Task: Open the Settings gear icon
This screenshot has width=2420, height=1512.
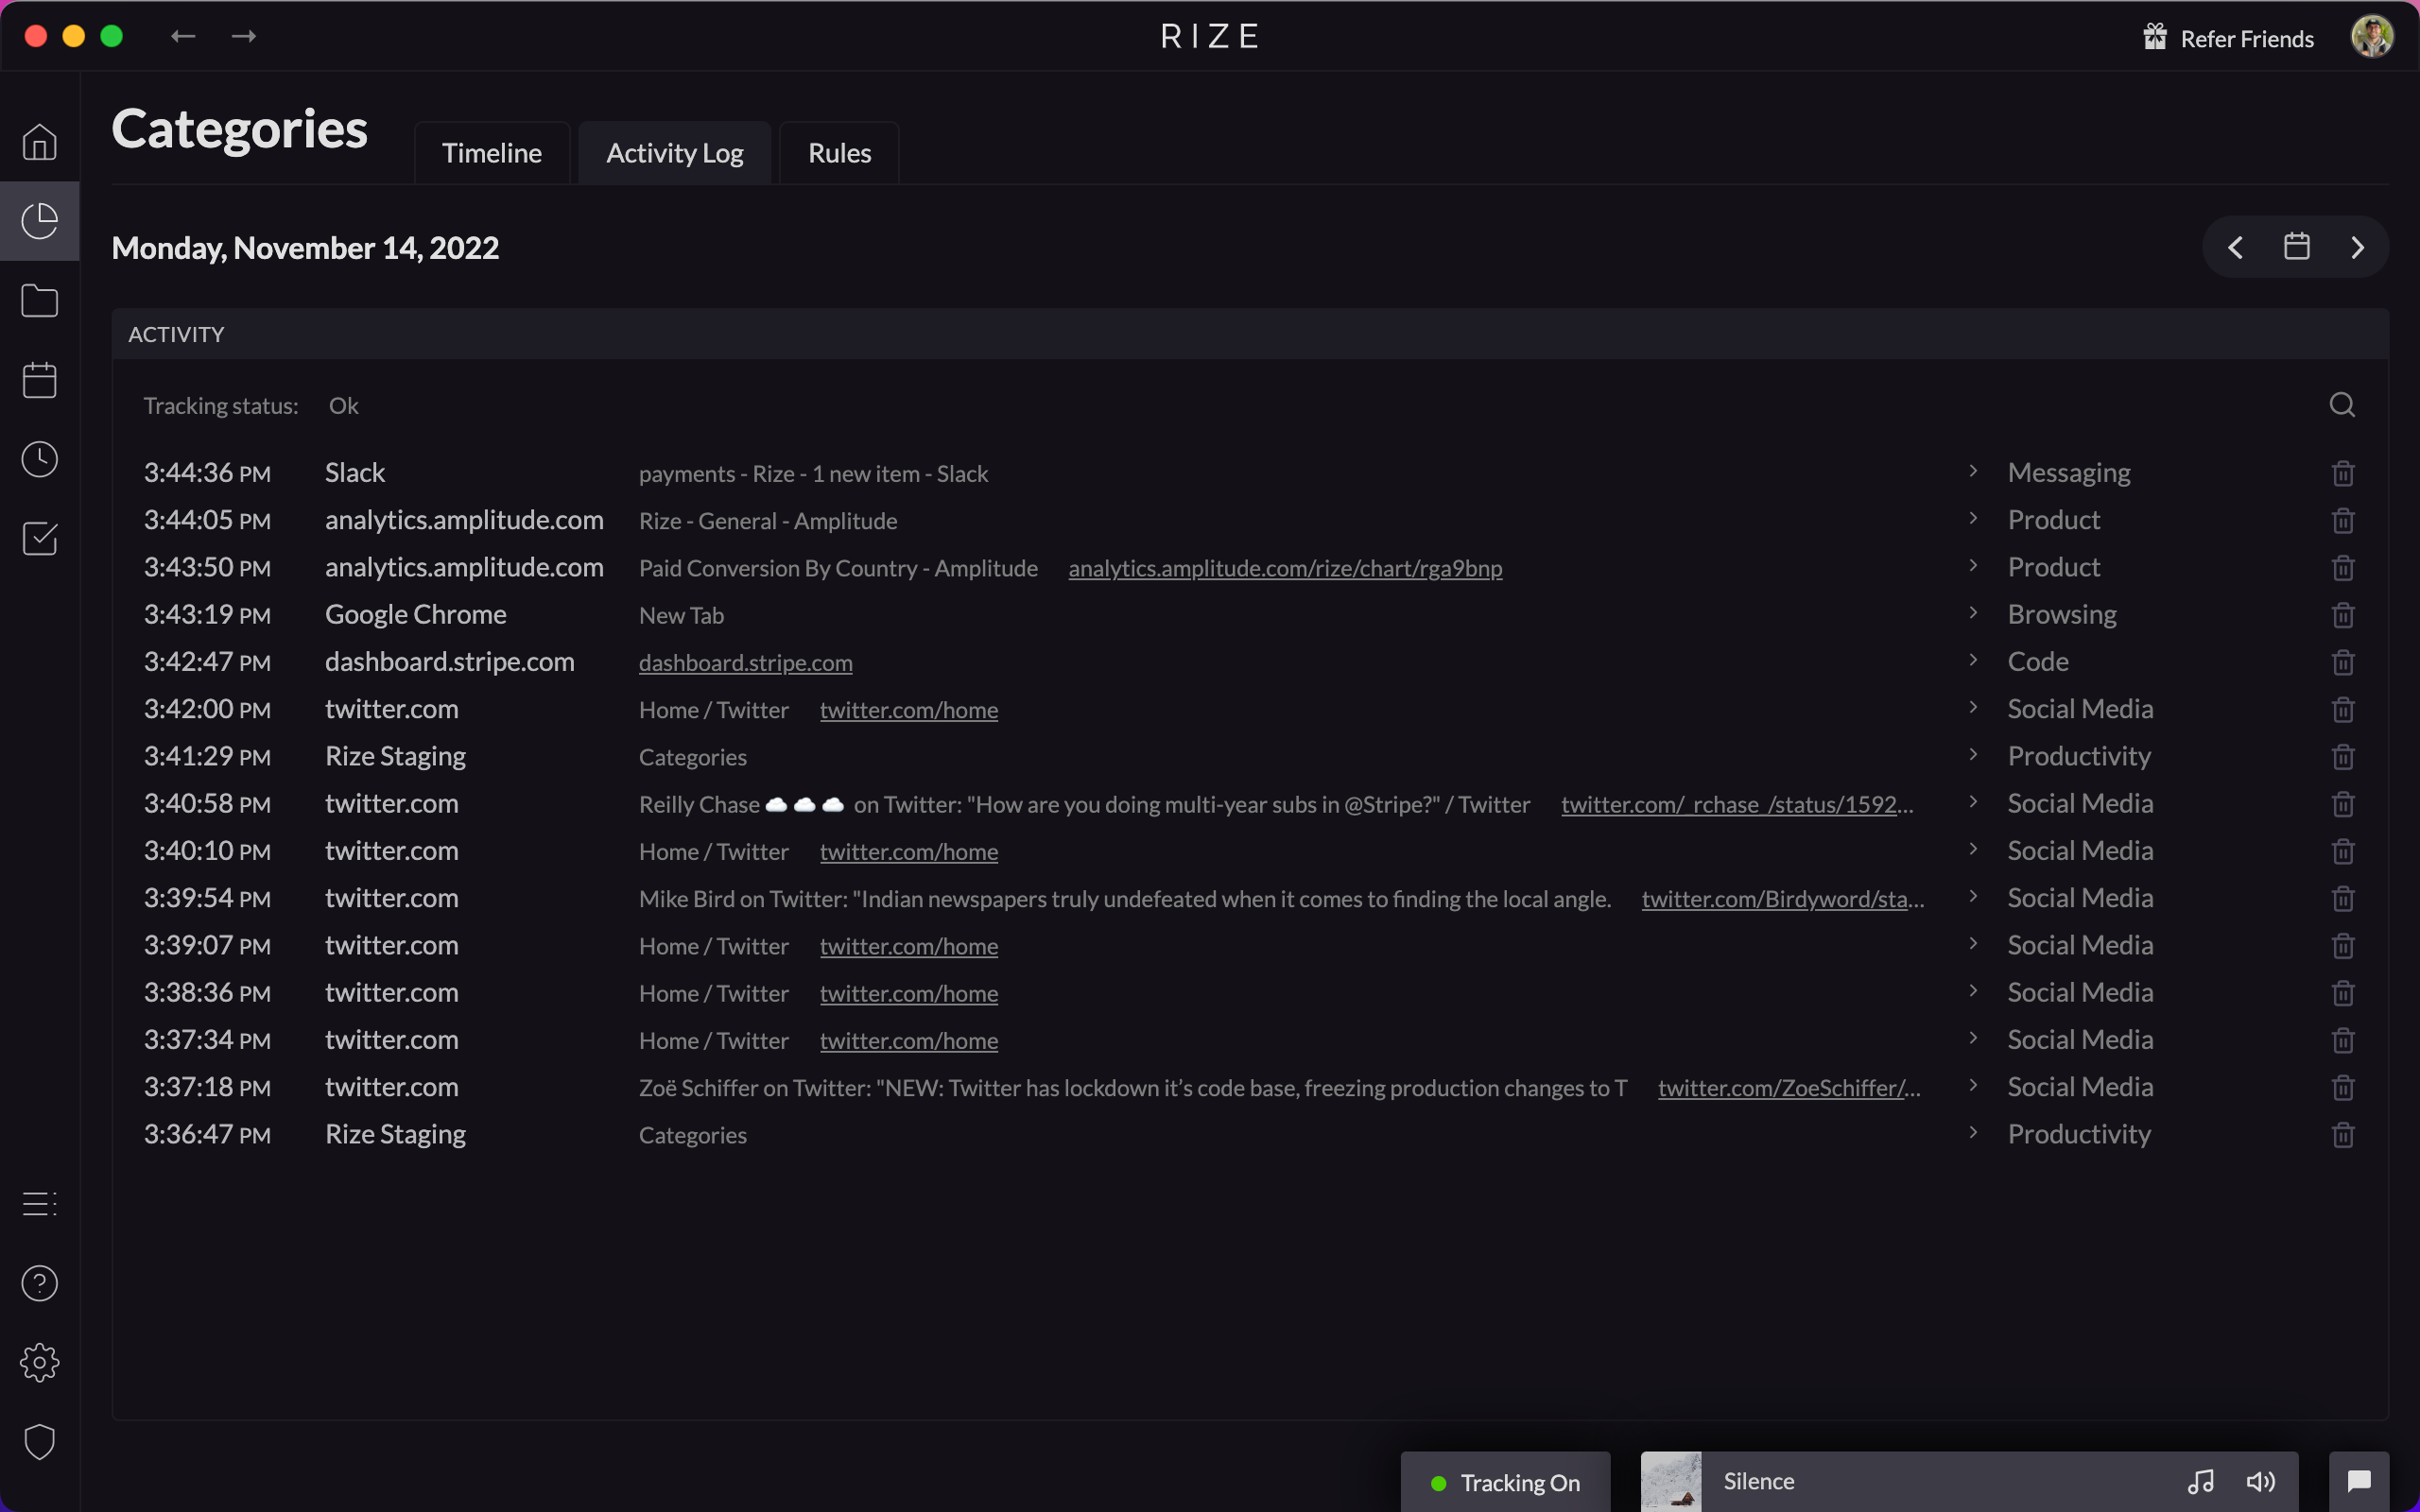Action: 40,1363
